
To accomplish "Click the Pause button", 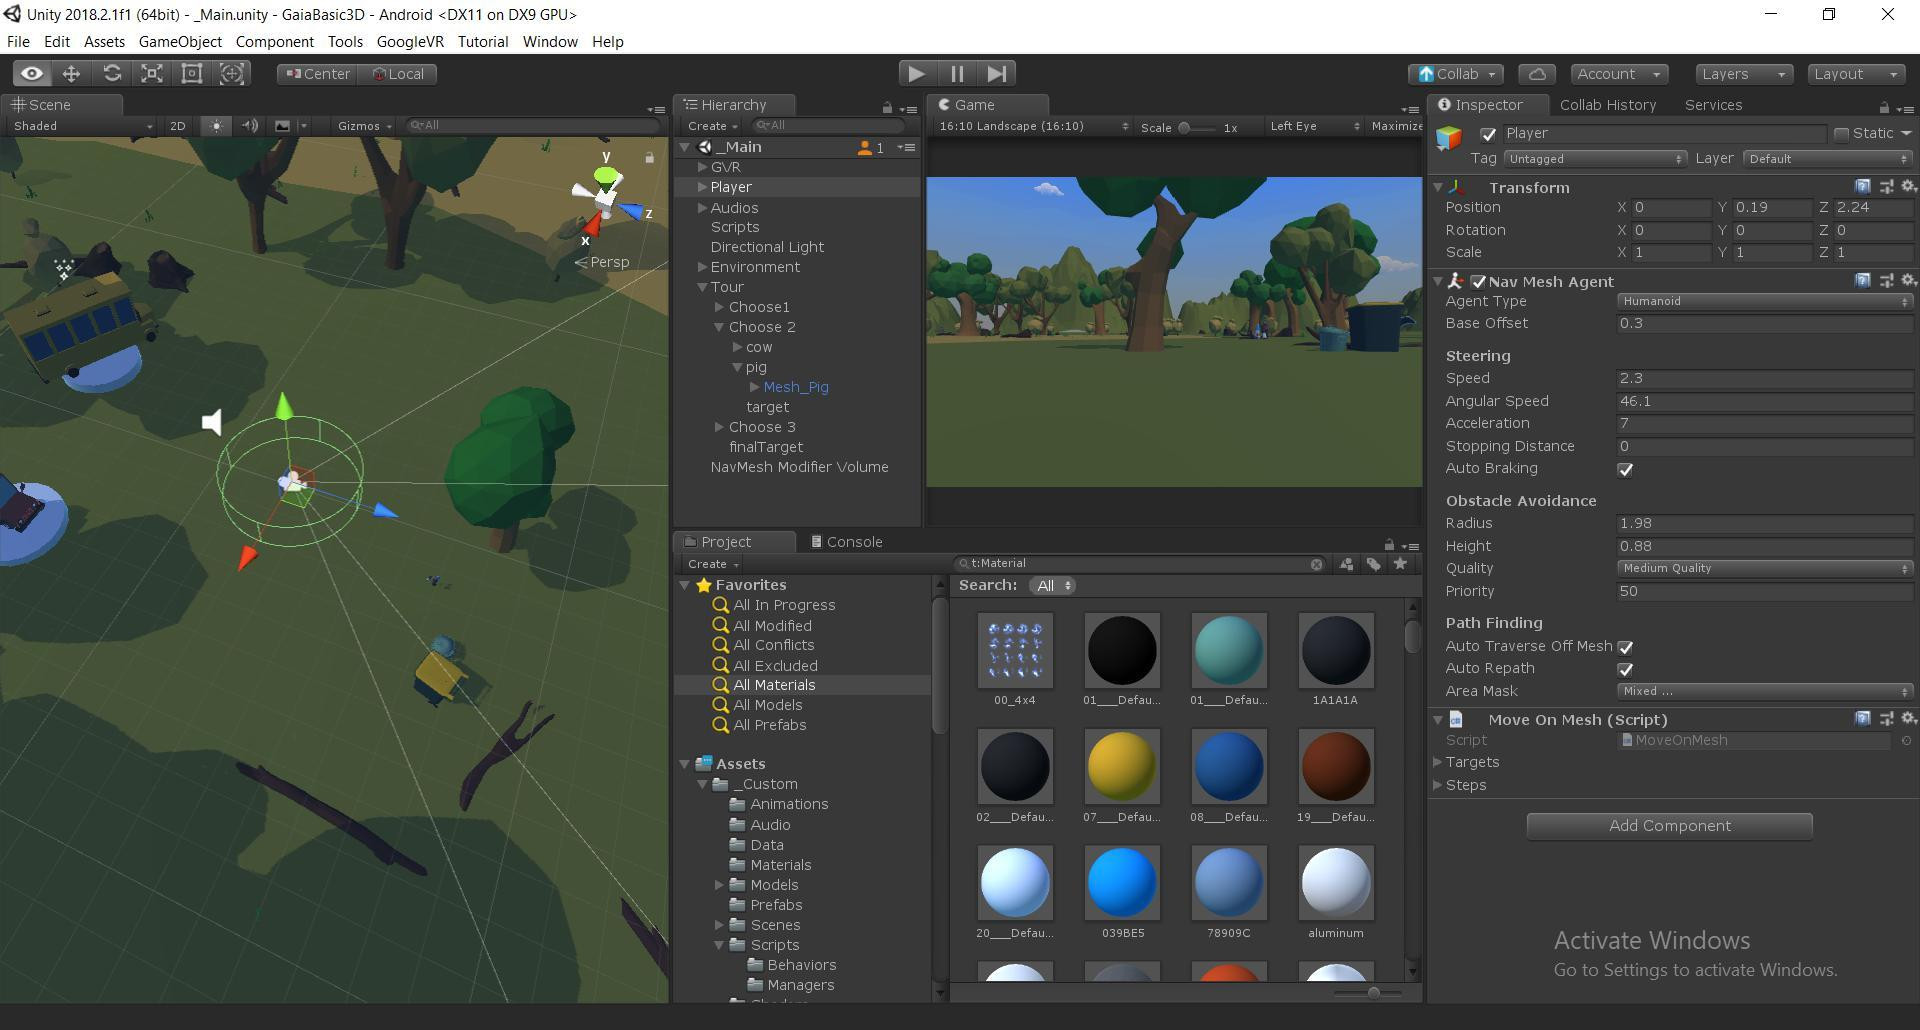I will click(957, 74).
